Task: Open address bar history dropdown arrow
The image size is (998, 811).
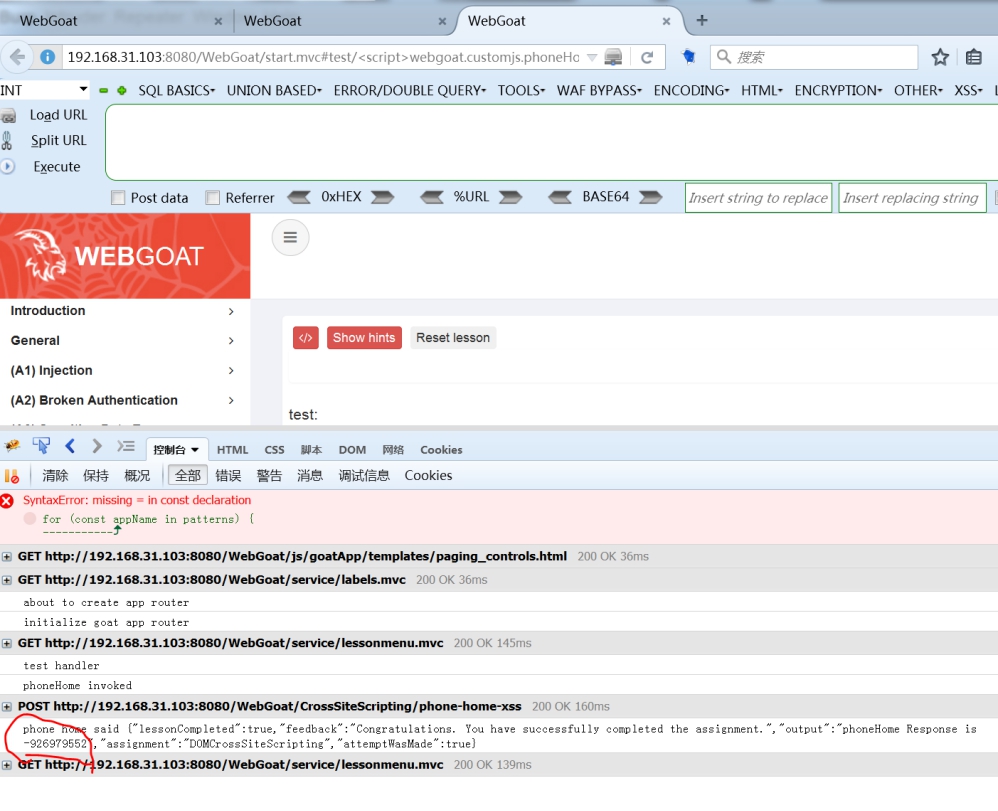Action: tap(591, 58)
